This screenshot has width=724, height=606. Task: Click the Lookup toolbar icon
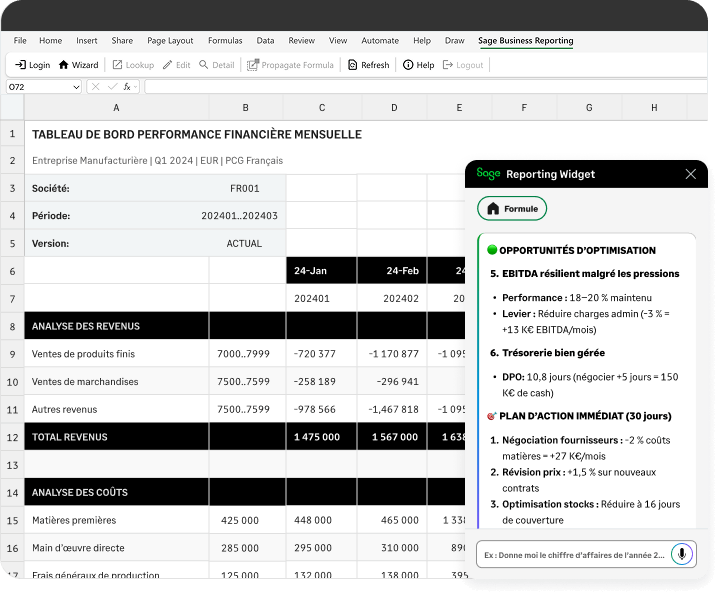[x=117, y=65]
